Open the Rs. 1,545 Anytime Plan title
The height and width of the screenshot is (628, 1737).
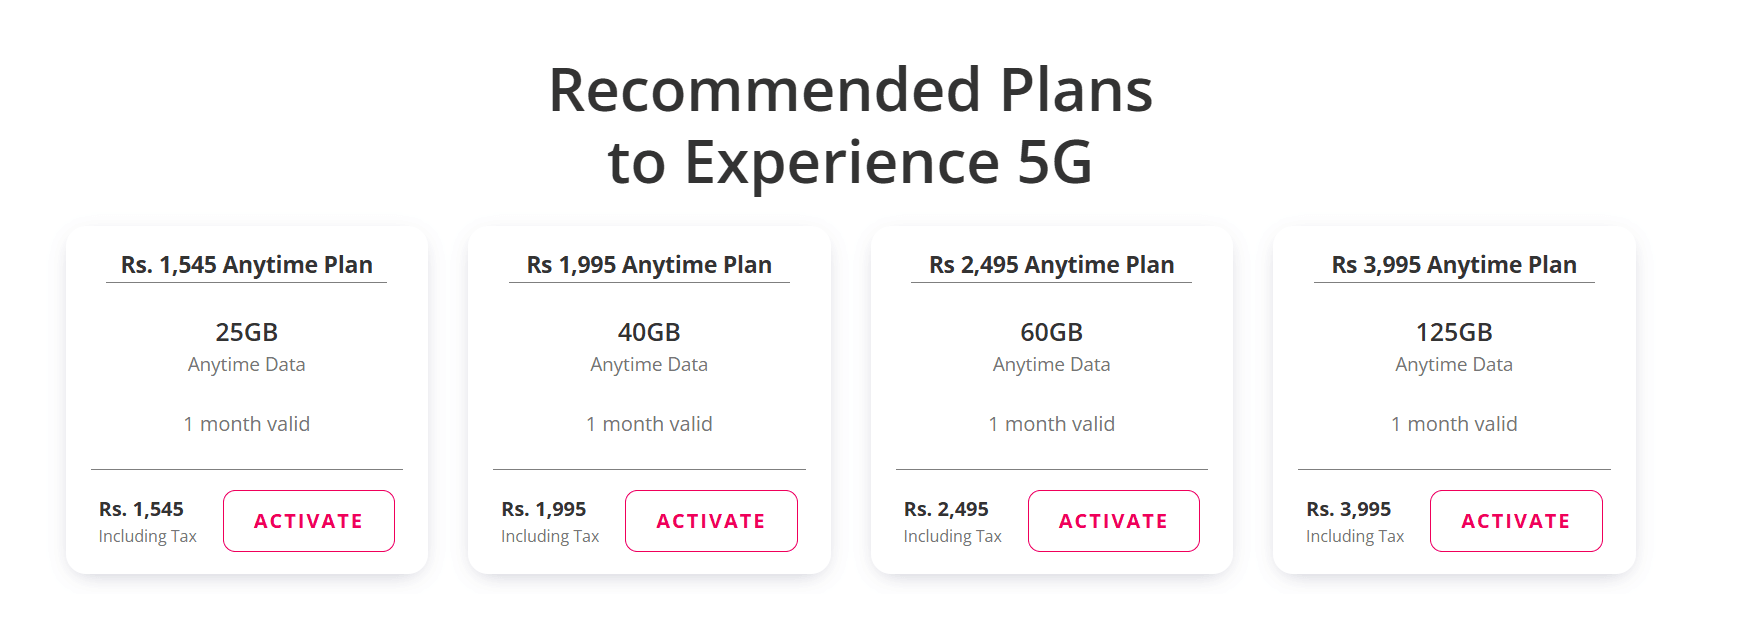pyautogui.click(x=247, y=265)
